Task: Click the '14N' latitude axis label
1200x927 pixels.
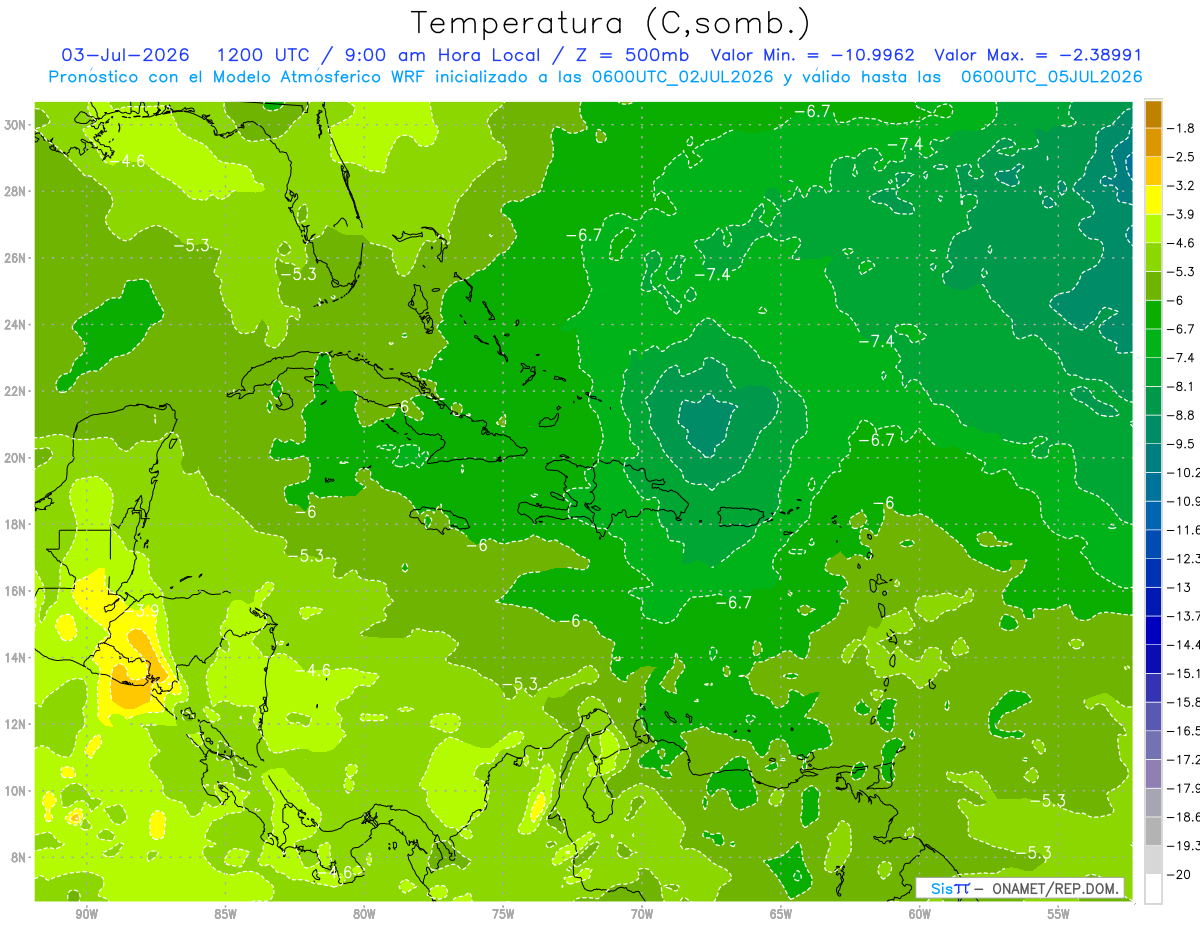Action: (x=16, y=657)
